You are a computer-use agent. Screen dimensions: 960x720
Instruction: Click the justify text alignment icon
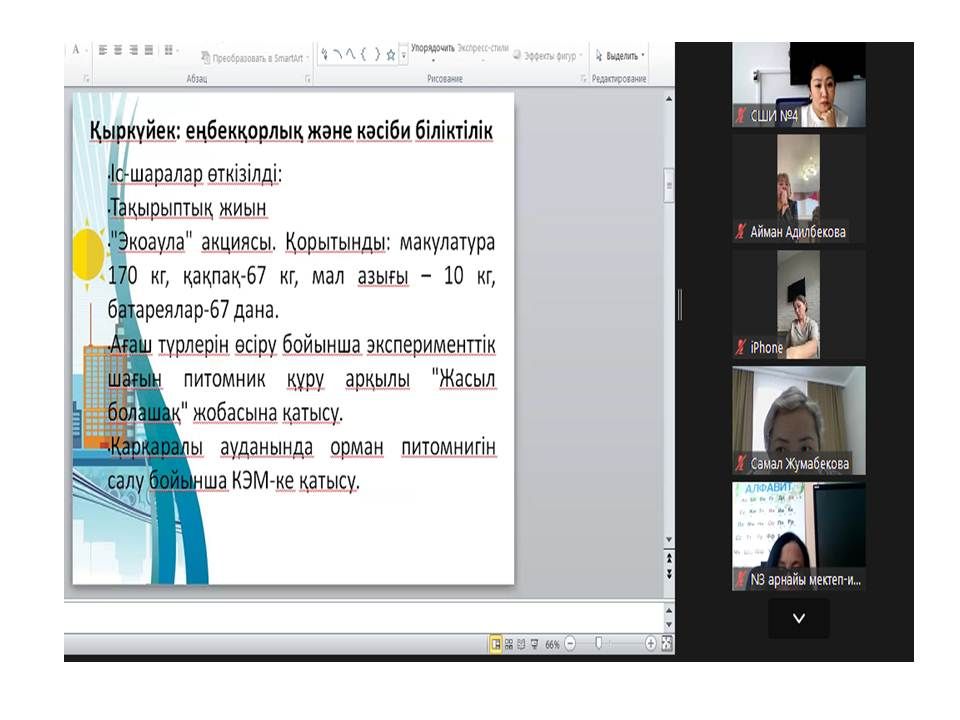click(x=149, y=50)
